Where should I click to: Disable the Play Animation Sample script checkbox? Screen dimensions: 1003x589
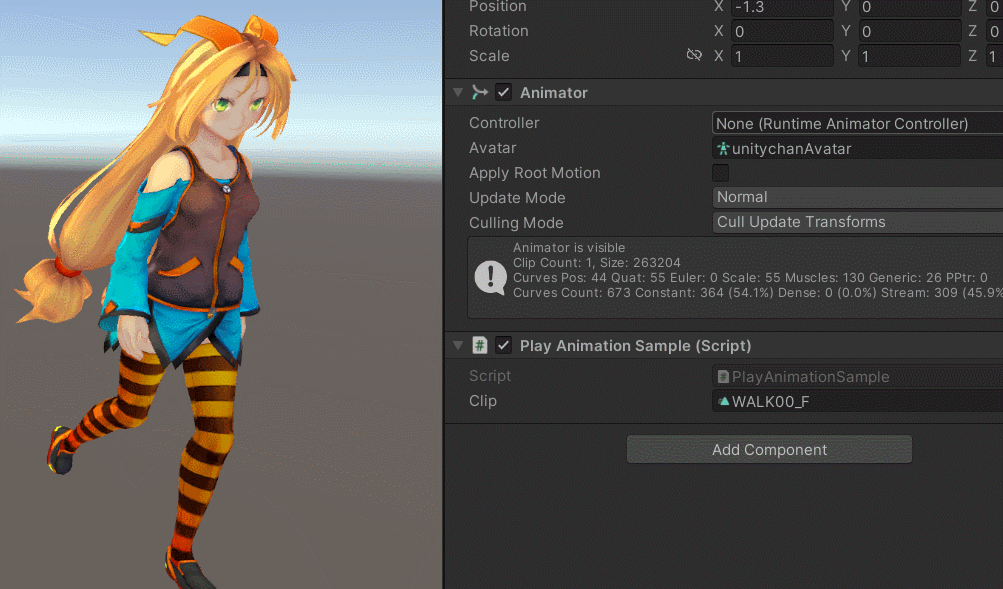[503, 345]
